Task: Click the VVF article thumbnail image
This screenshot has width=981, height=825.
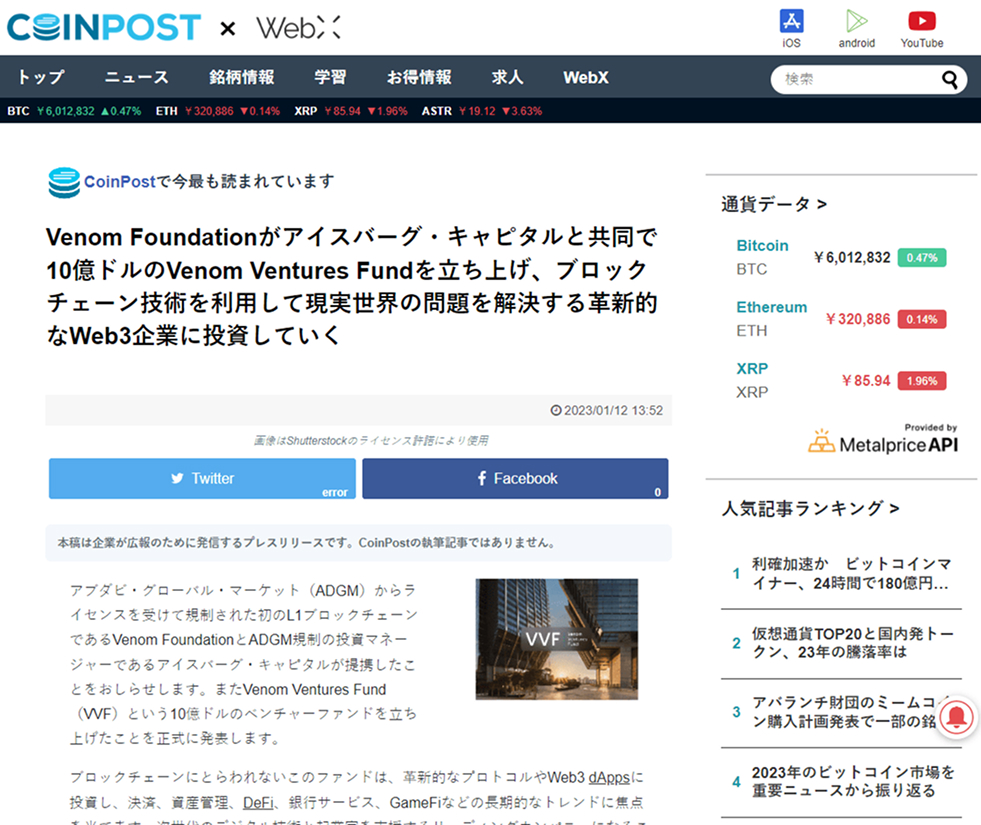Action: 556,639
